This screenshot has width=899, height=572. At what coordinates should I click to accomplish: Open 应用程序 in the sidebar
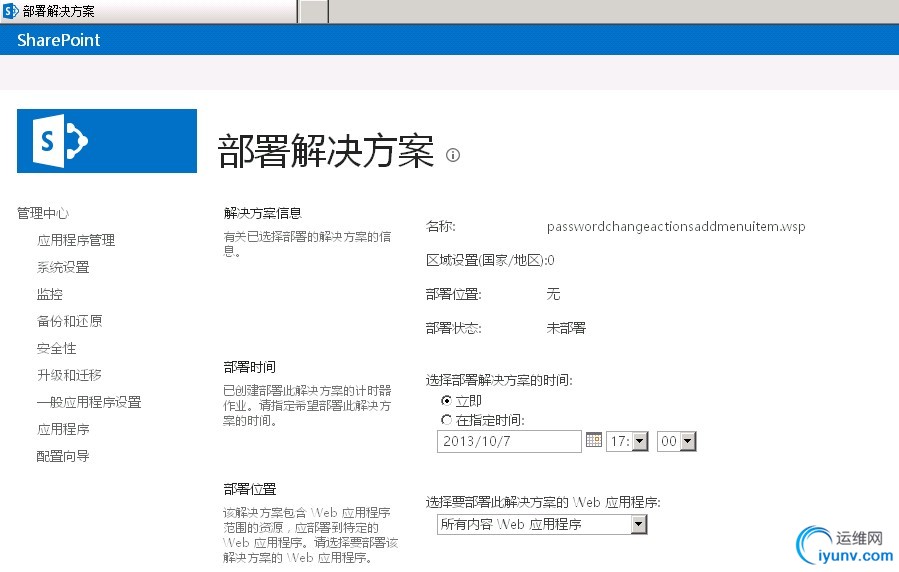point(63,429)
